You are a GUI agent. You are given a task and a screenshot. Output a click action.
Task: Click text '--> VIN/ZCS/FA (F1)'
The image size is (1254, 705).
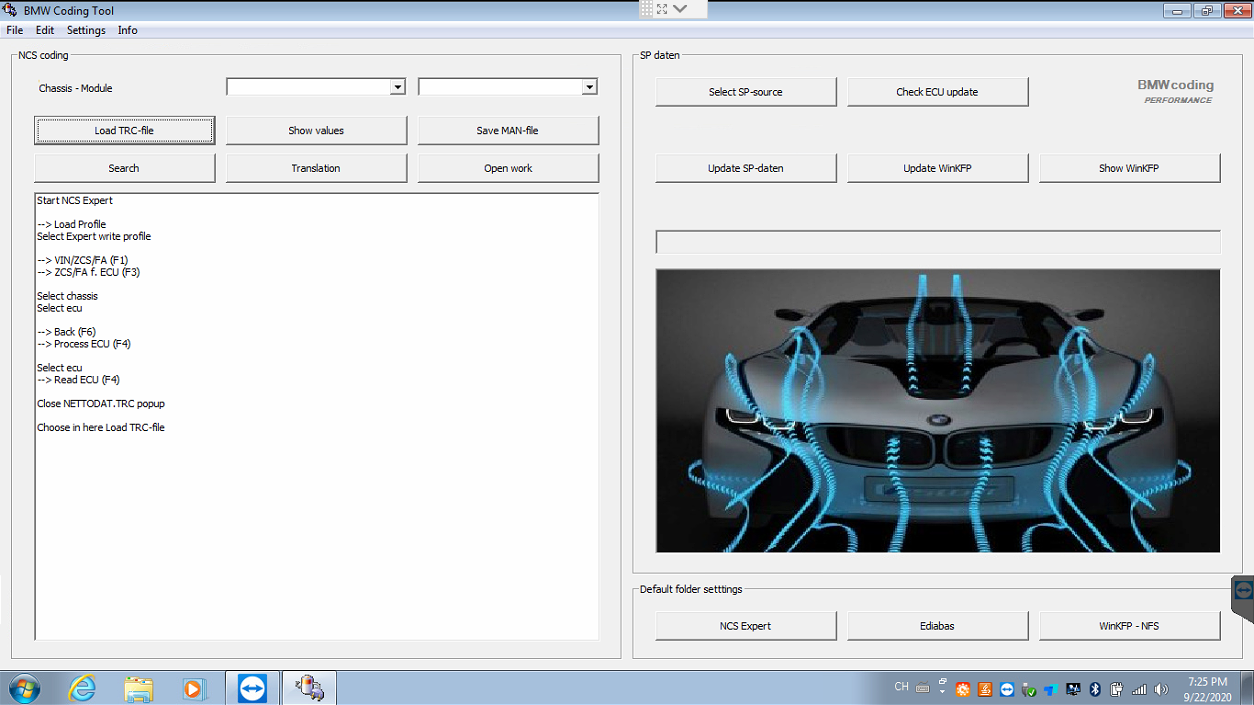pos(82,260)
